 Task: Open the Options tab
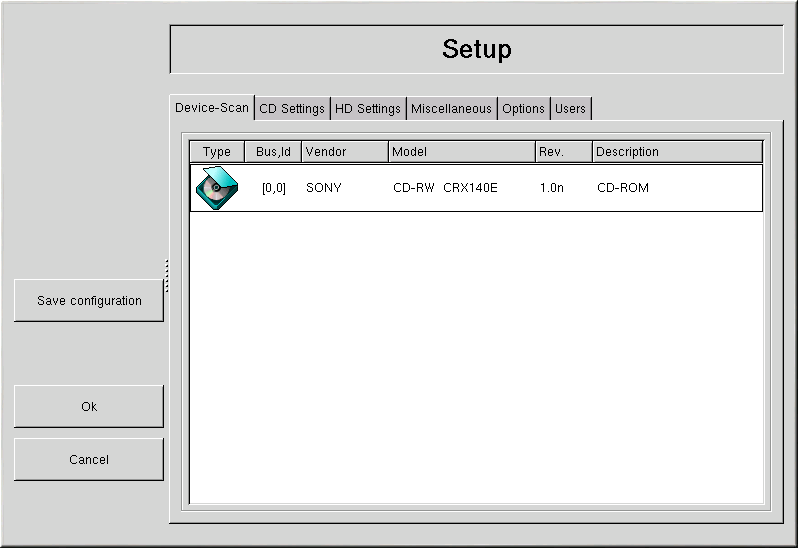523,109
